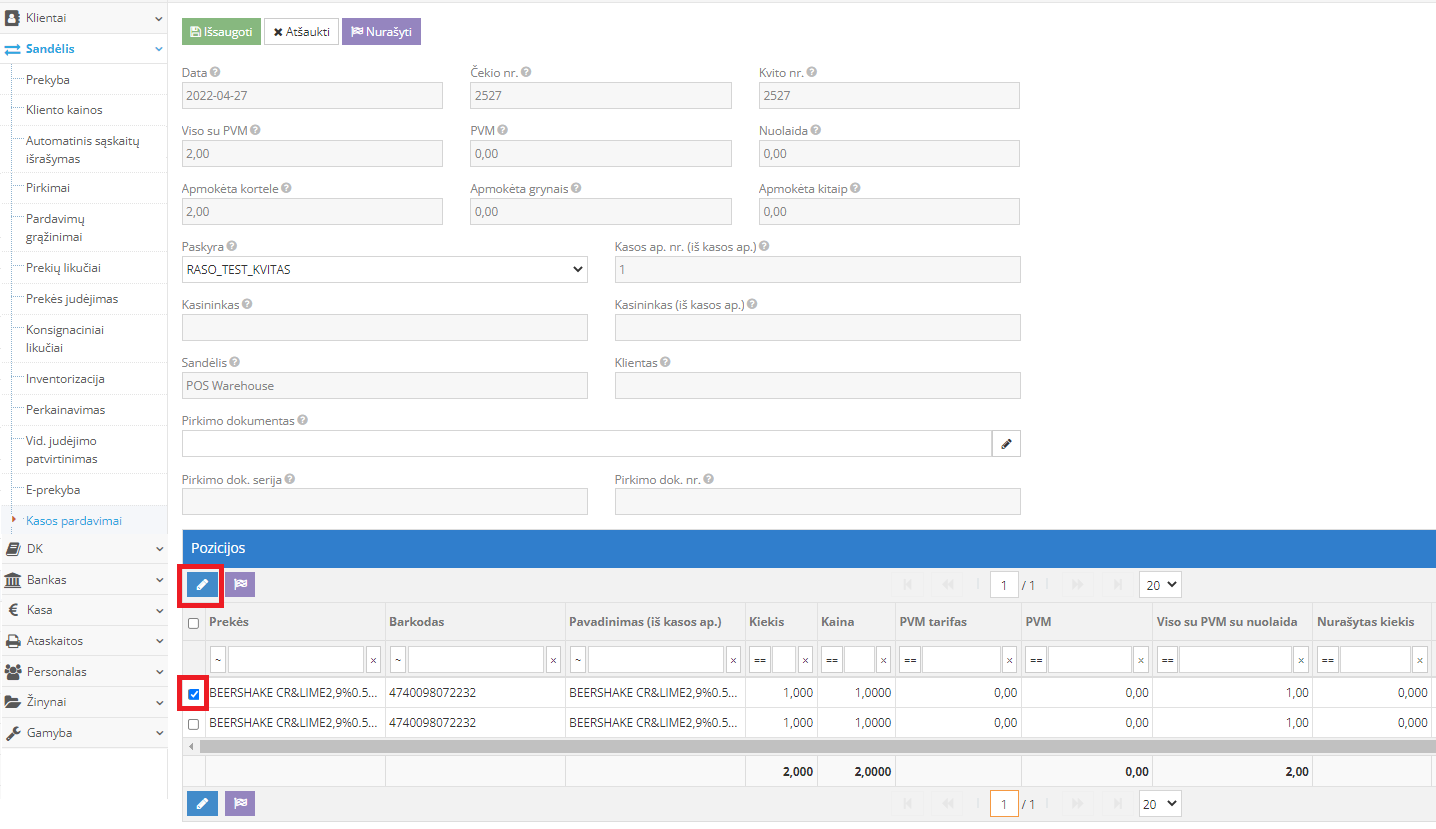The width and height of the screenshot is (1436, 829).
Task: Click the Atšaukti cancel button
Action: (x=301, y=32)
